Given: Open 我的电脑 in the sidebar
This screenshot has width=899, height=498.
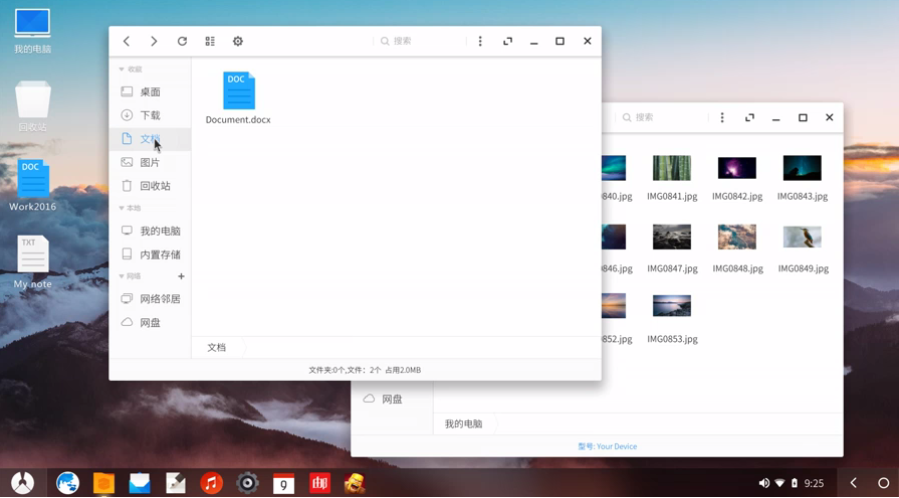Looking at the screenshot, I should [x=150, y=231].
